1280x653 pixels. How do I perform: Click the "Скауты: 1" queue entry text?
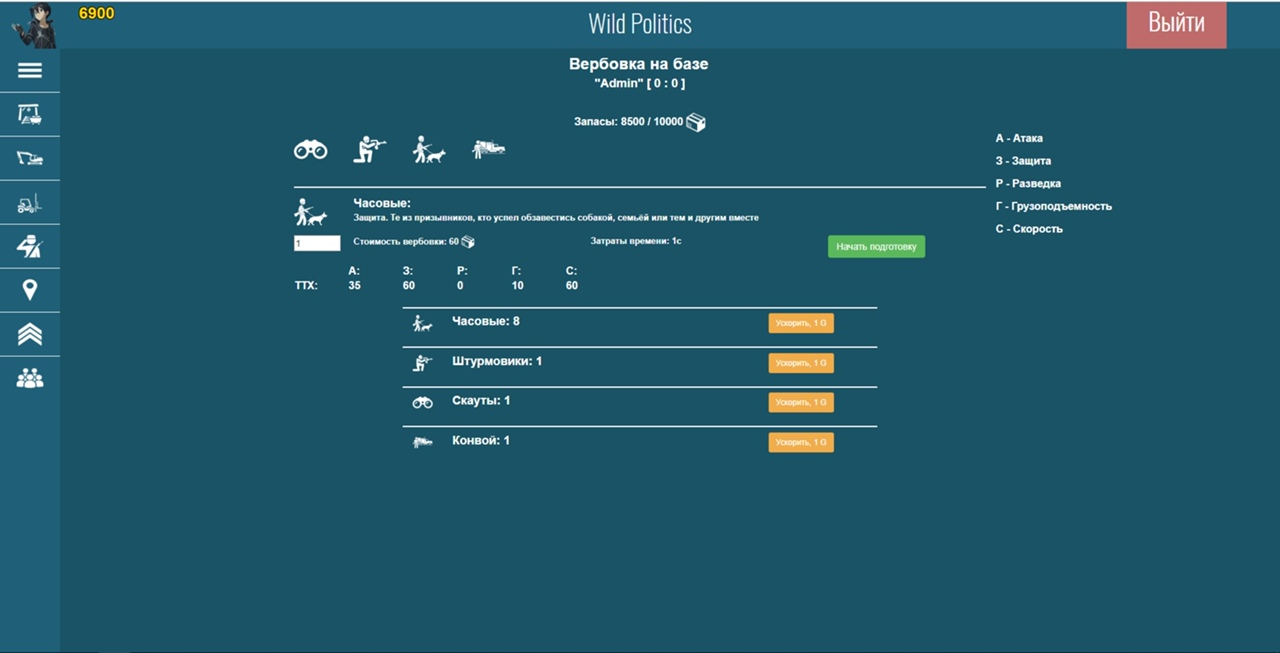[481, 400]
